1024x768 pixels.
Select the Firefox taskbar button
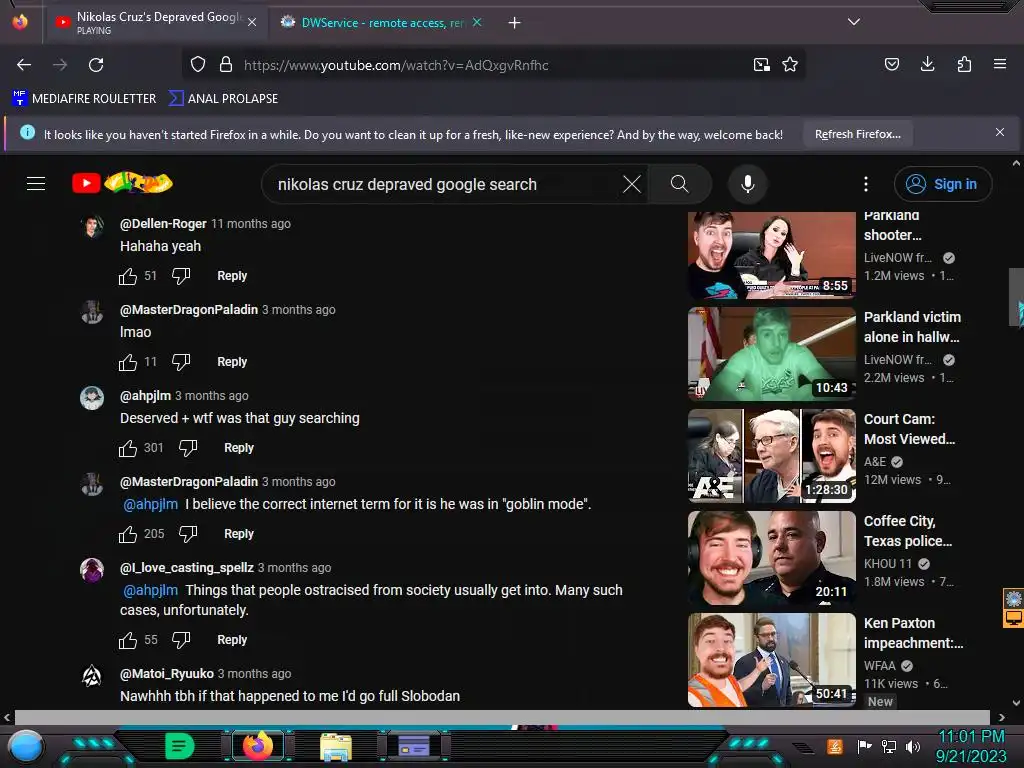coord(258,746)
